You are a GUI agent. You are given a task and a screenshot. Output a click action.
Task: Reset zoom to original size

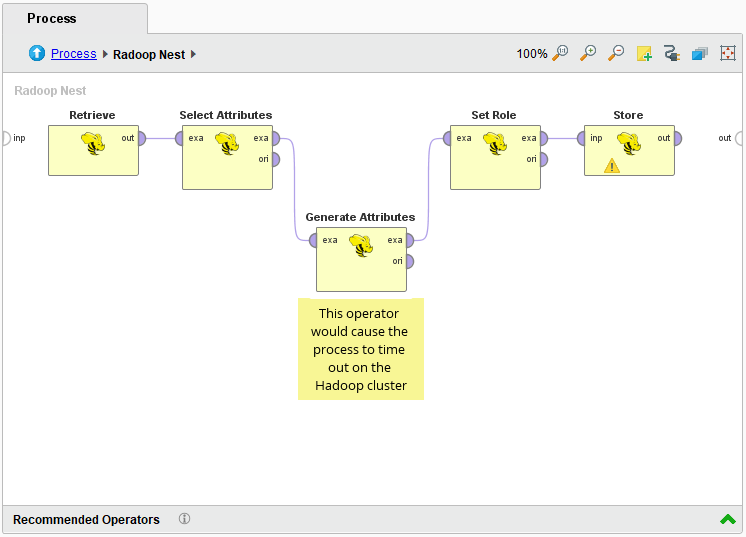tap(560, 53)
